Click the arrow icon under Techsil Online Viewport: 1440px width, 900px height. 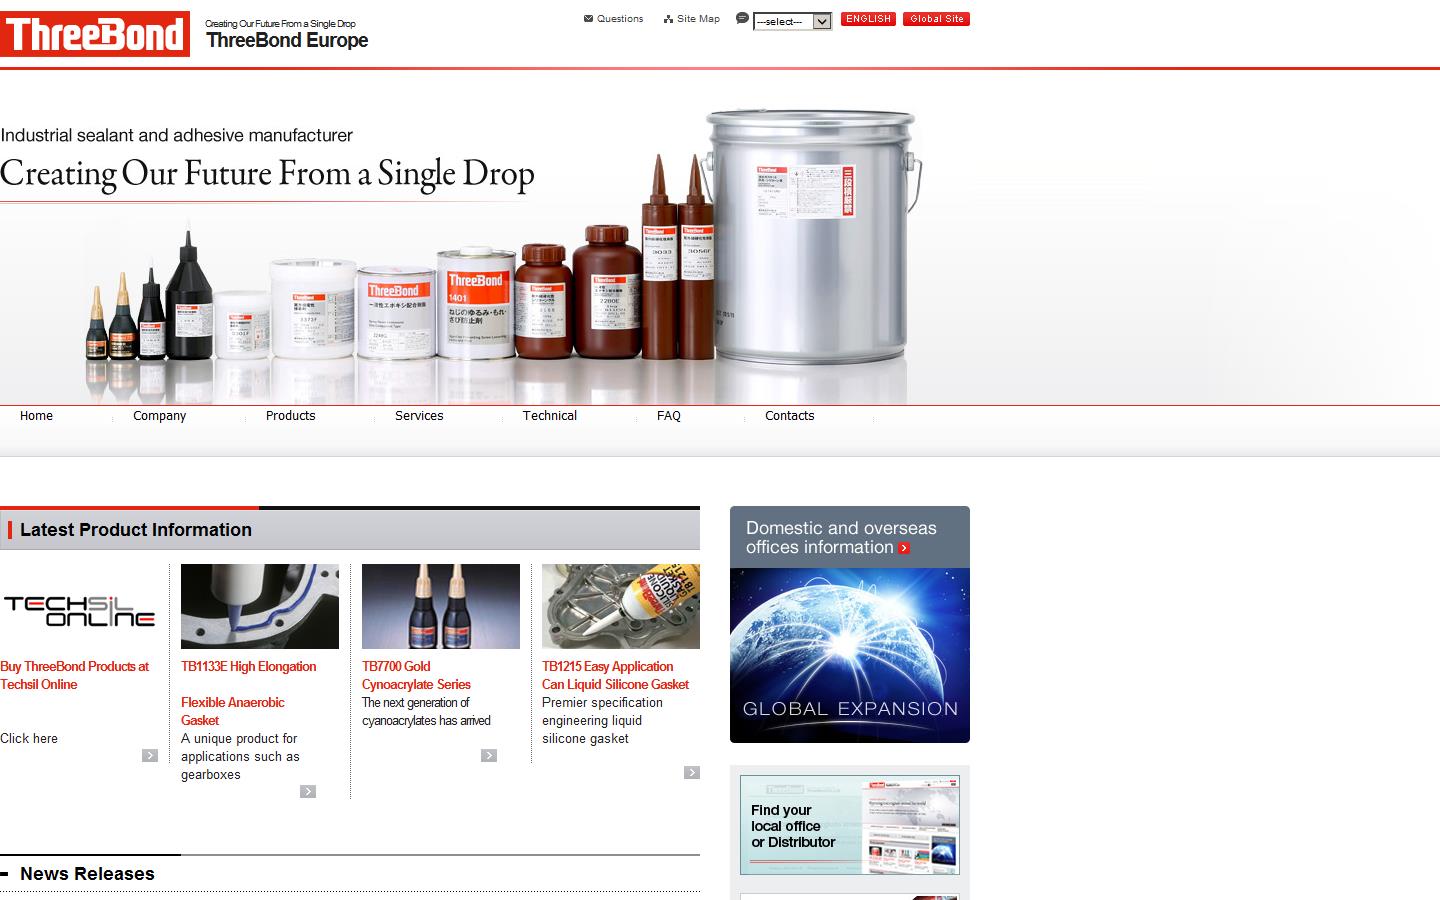150,755
